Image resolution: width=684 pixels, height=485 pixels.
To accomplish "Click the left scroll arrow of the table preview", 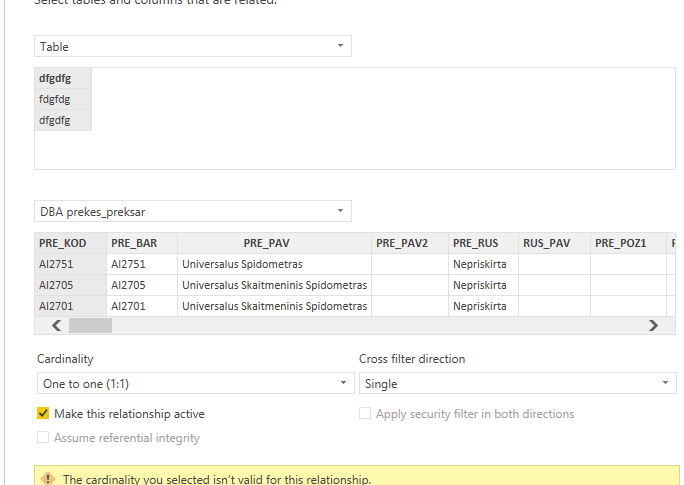I will coord(56,325).
